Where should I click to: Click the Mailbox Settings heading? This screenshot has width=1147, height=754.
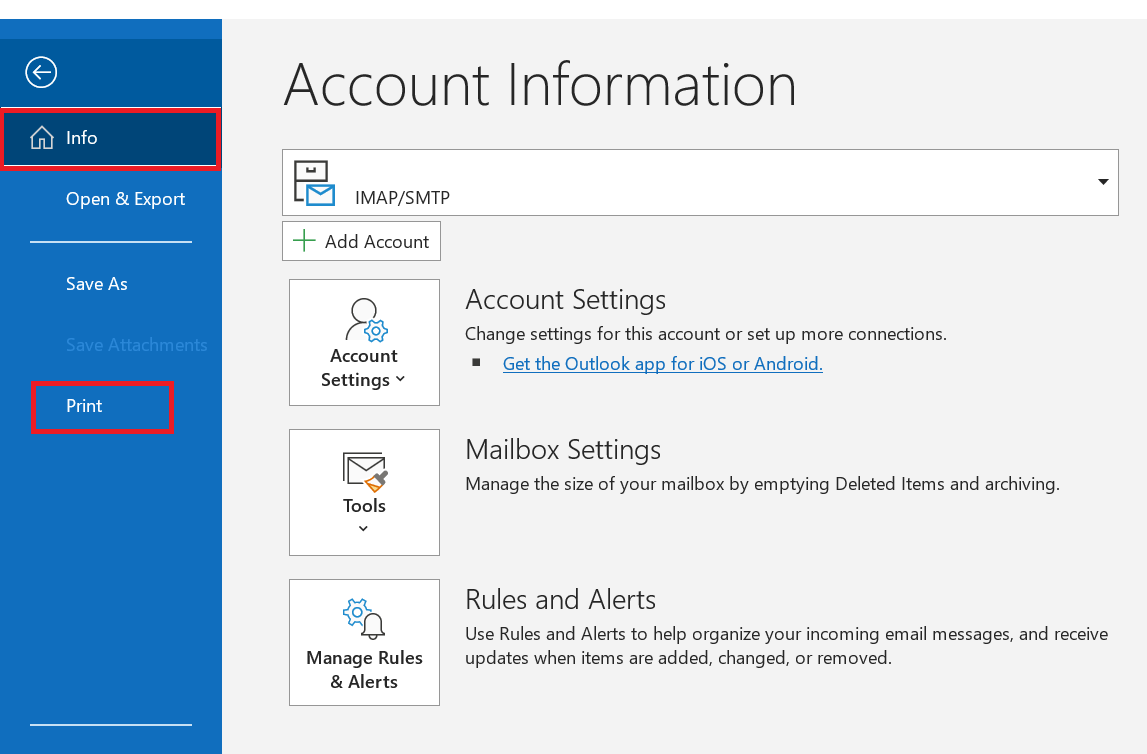point(563,449)
